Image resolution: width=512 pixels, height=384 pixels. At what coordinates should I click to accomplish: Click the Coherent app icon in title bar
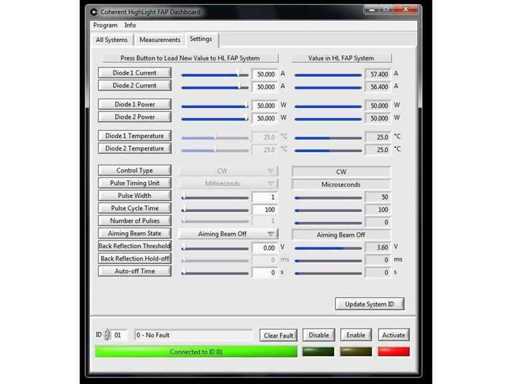pos(94,12)
